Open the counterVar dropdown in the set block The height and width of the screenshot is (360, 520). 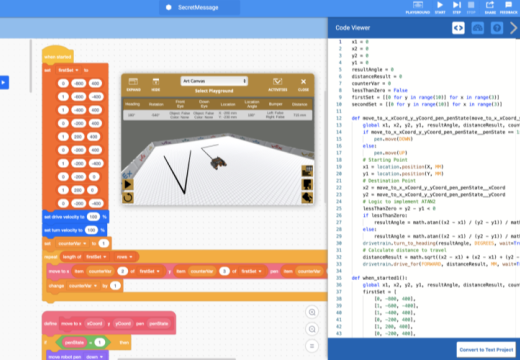point(72,243)
